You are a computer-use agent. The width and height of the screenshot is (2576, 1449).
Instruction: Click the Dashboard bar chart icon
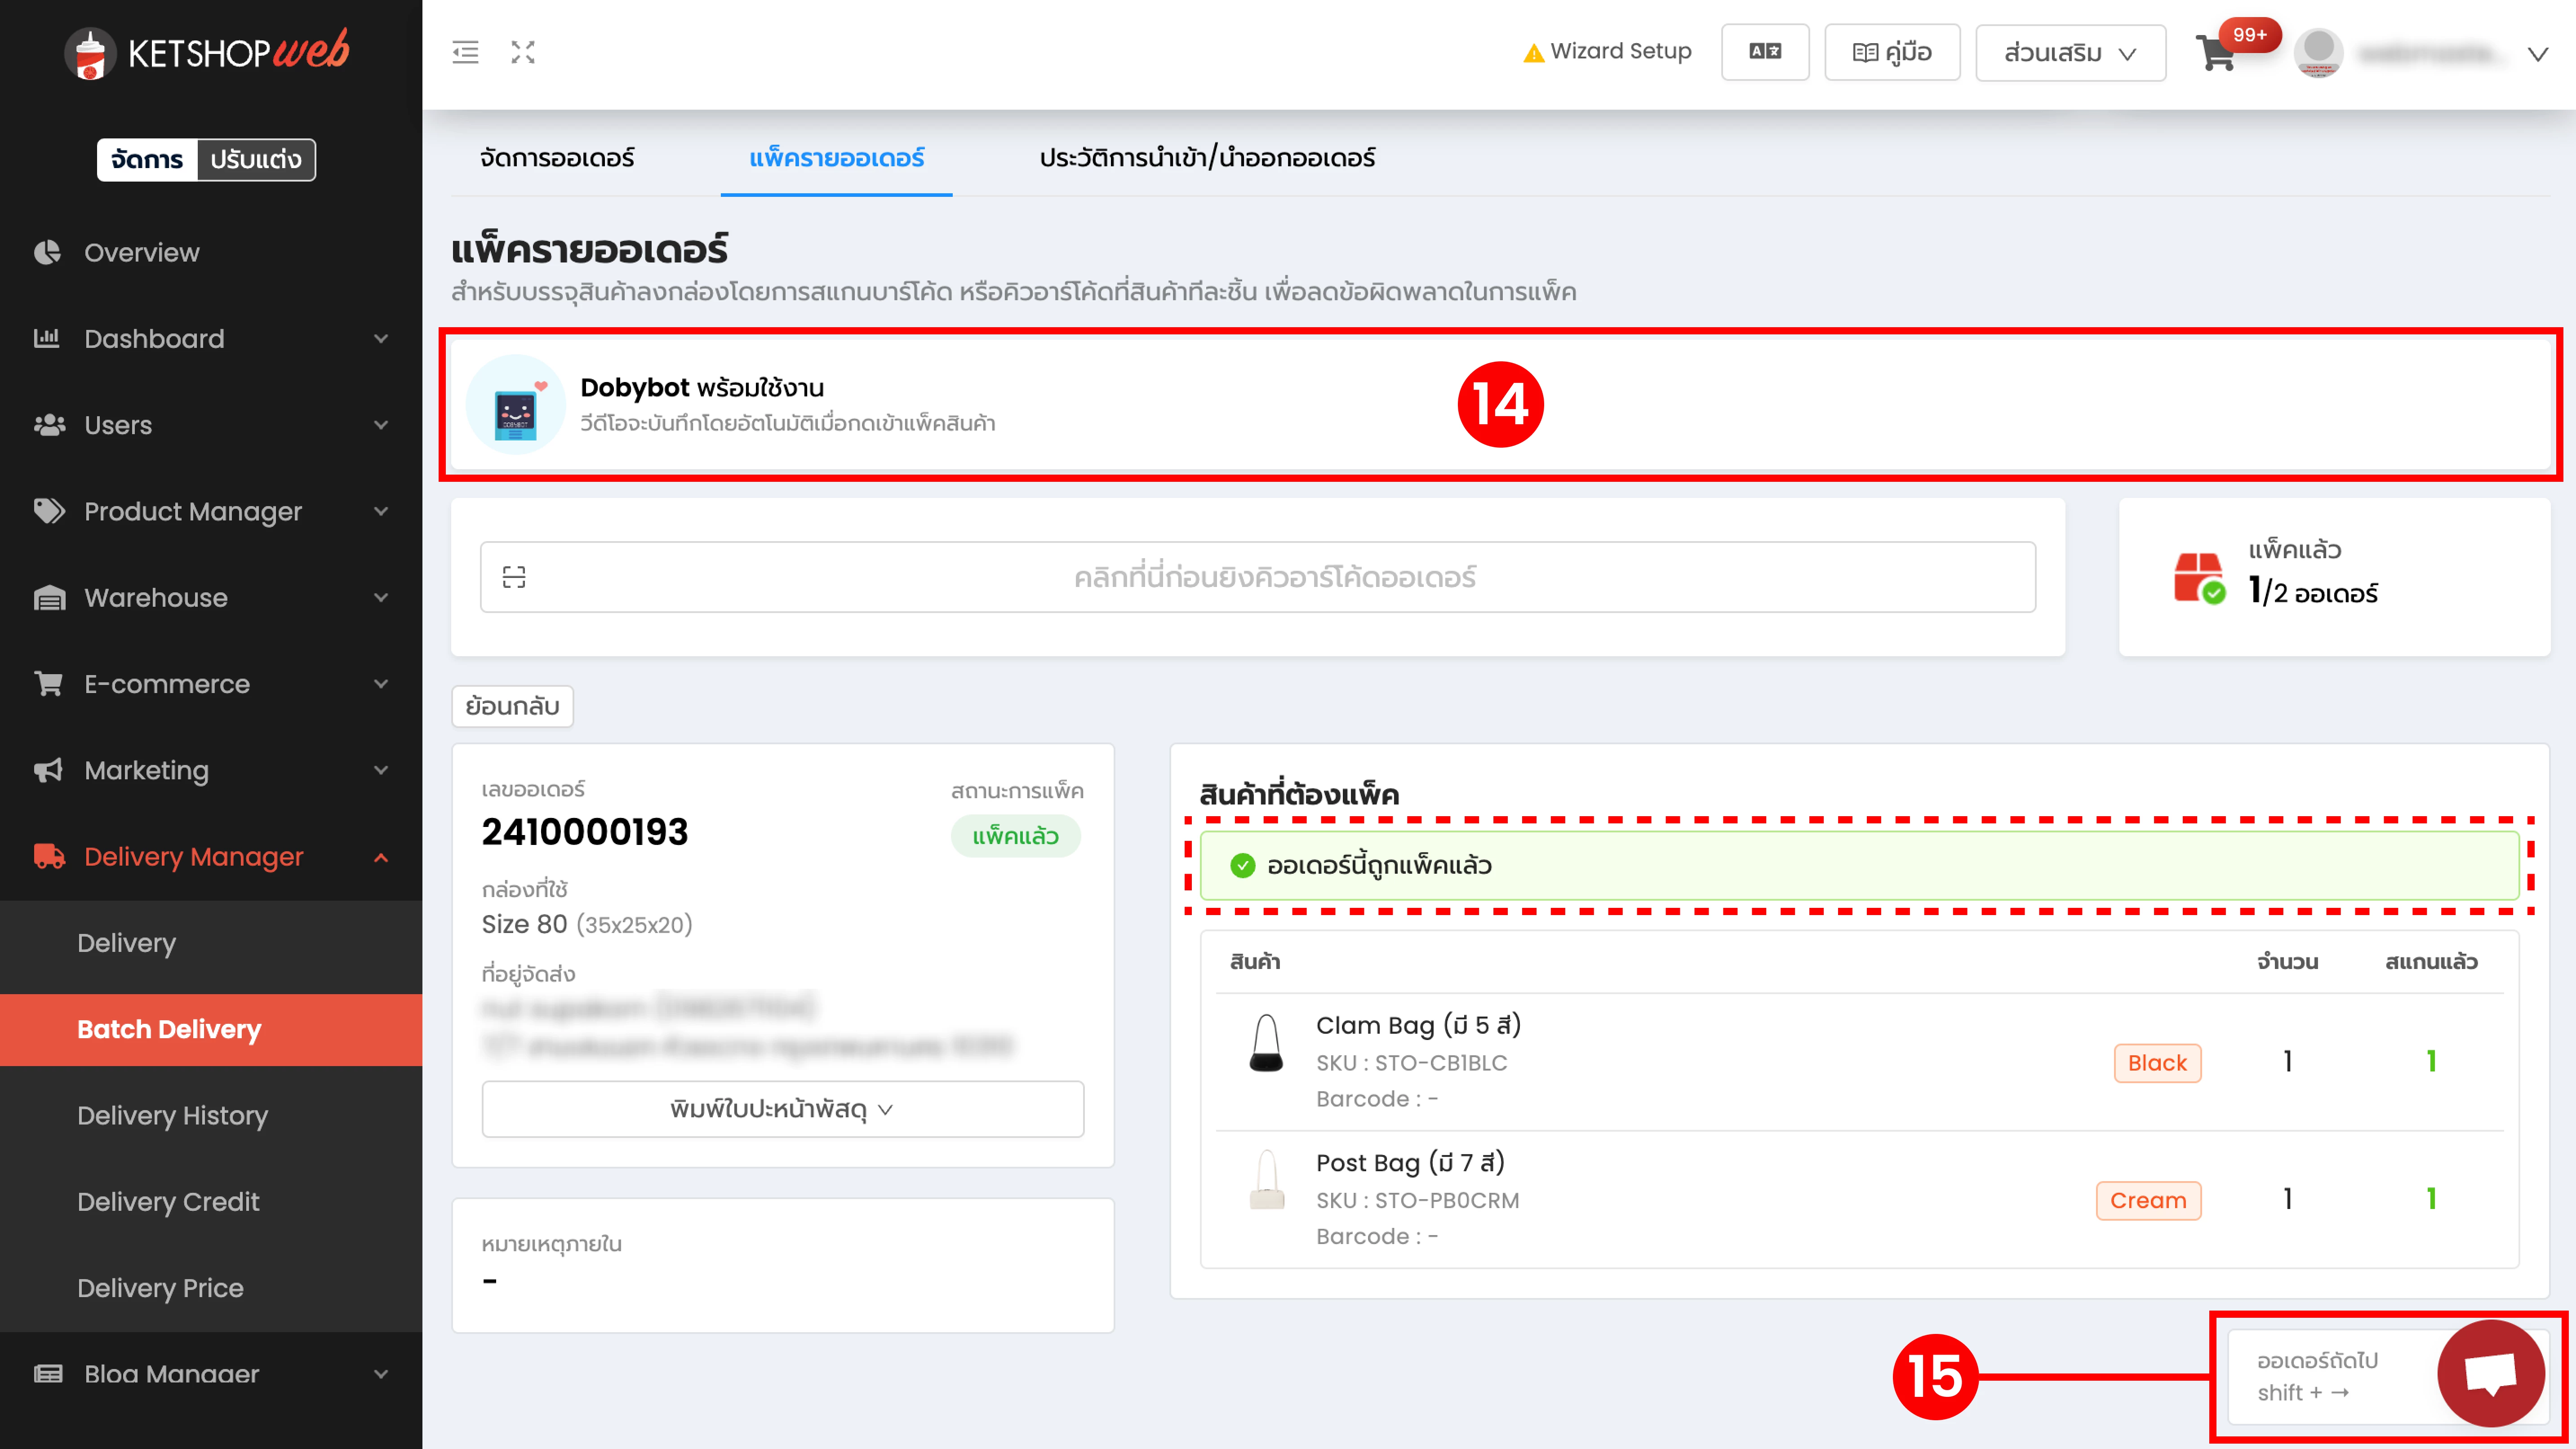point(47,338)
